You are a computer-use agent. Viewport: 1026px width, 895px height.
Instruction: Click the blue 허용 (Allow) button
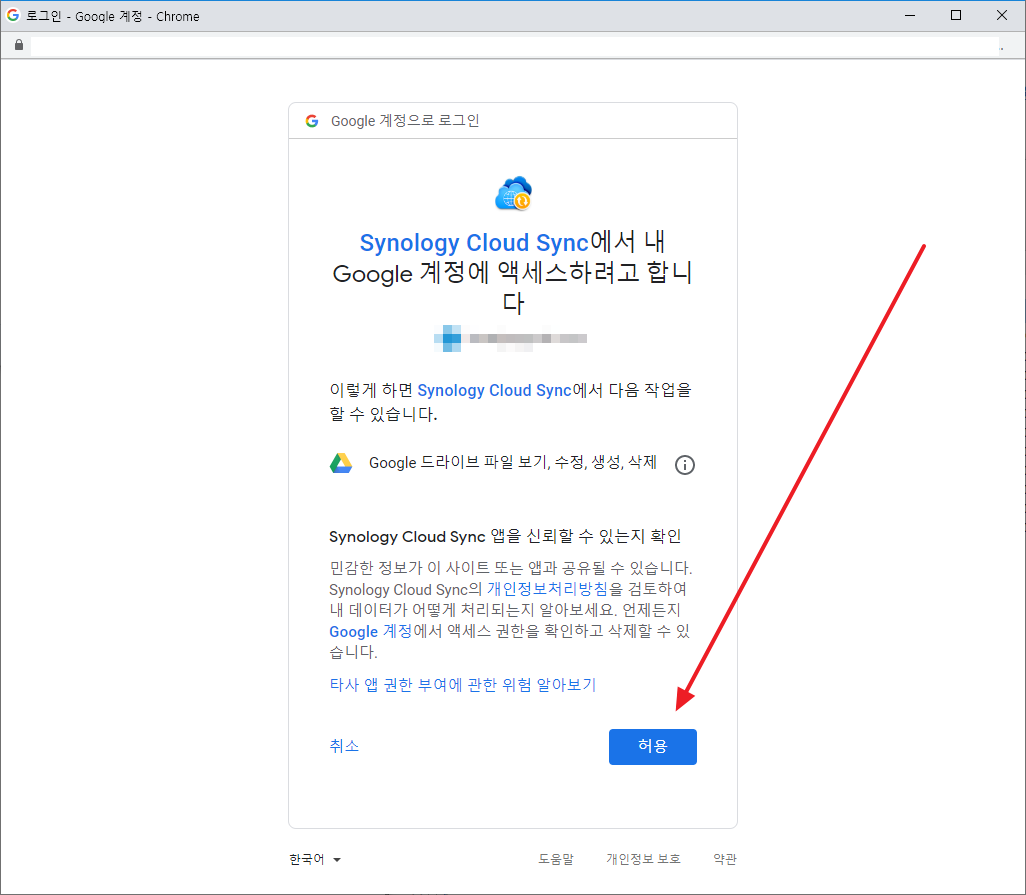pyautogui.click(x=652, y=746)
